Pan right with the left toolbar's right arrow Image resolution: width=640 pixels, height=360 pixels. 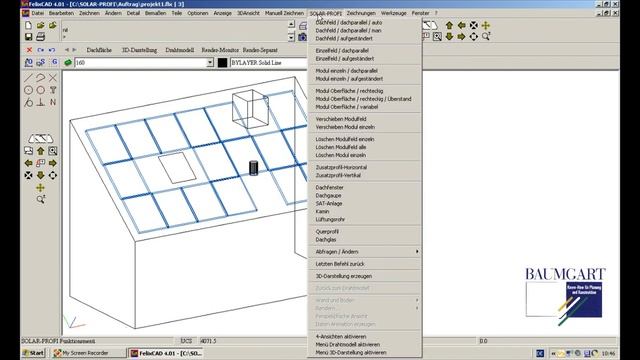53,163
